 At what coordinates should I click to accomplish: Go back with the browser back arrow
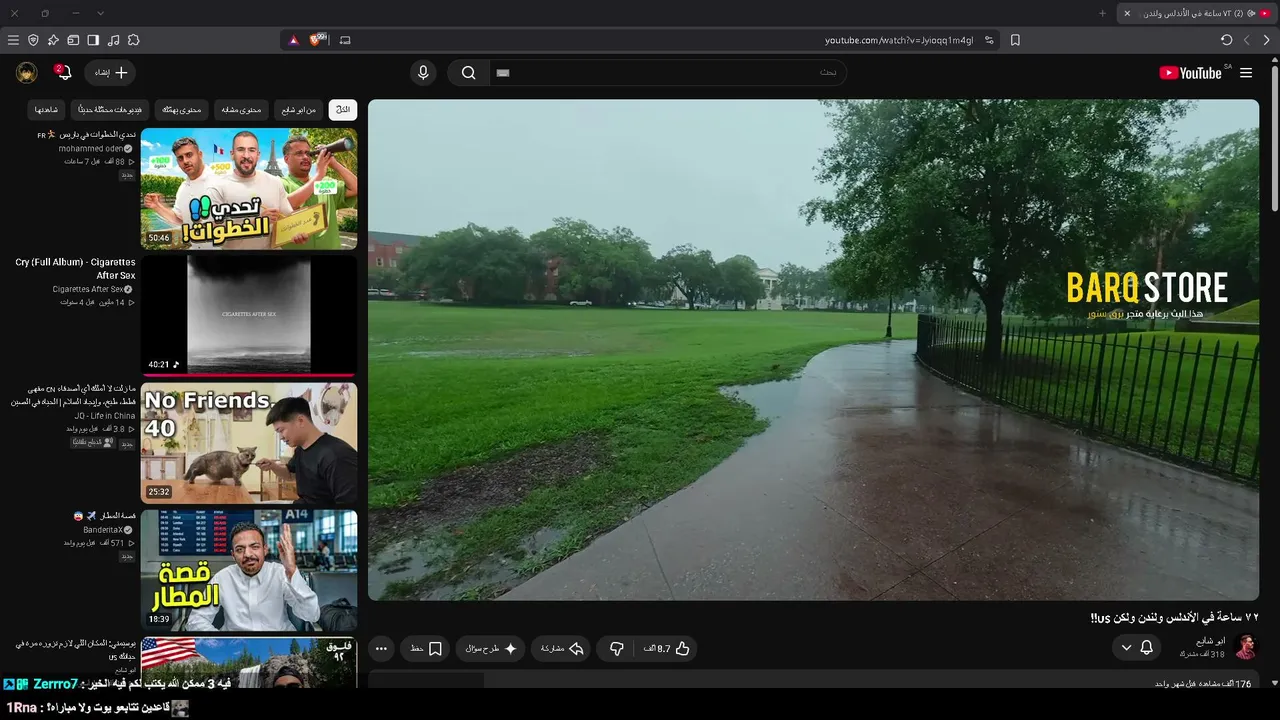click(x=1267, y=40)
